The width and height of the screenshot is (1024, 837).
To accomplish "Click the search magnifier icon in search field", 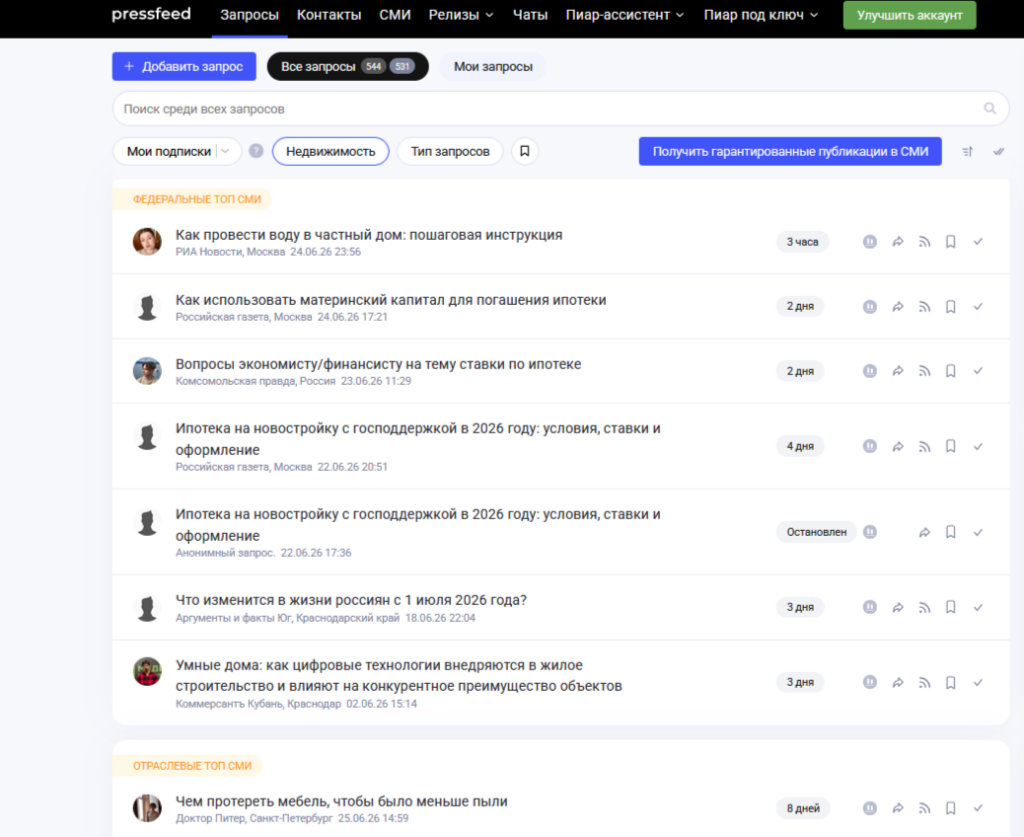I will (x=990, y=108).
